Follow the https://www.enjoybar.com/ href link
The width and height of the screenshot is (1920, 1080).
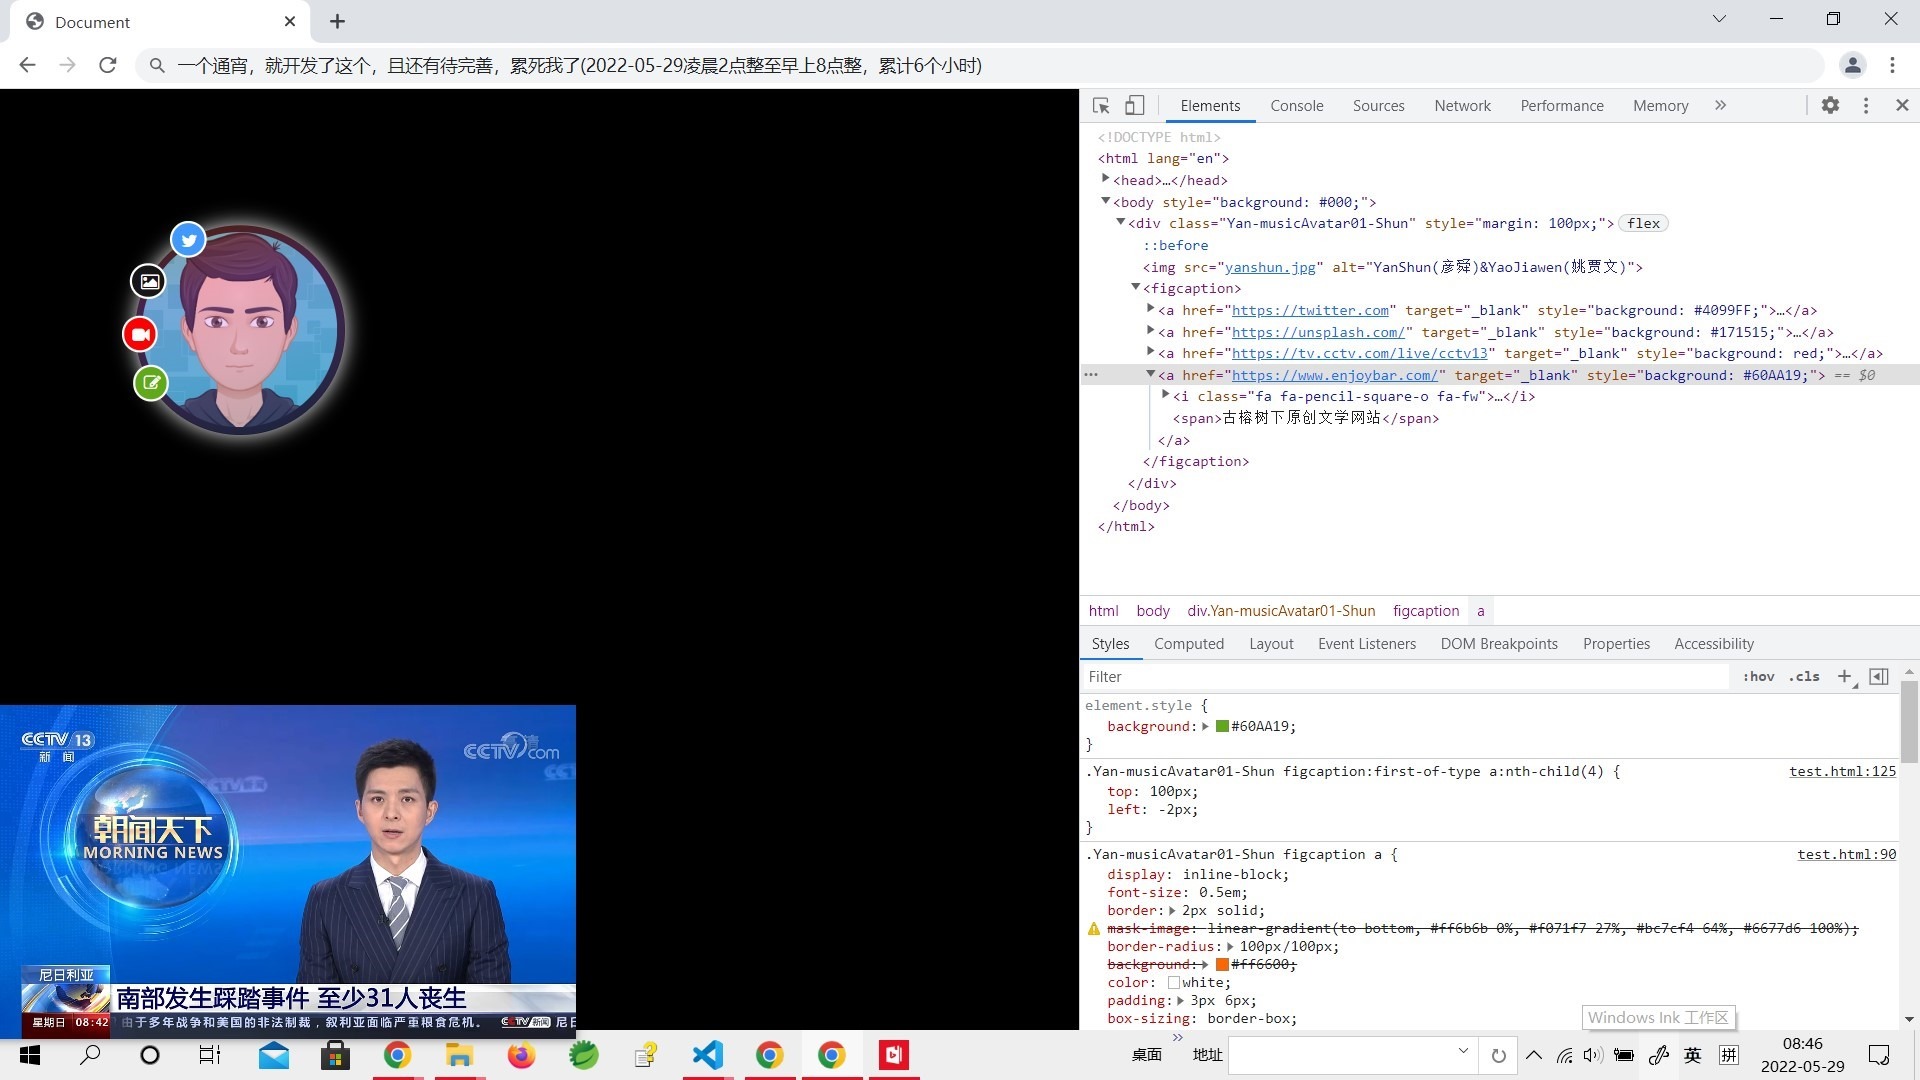[1334, 375]
